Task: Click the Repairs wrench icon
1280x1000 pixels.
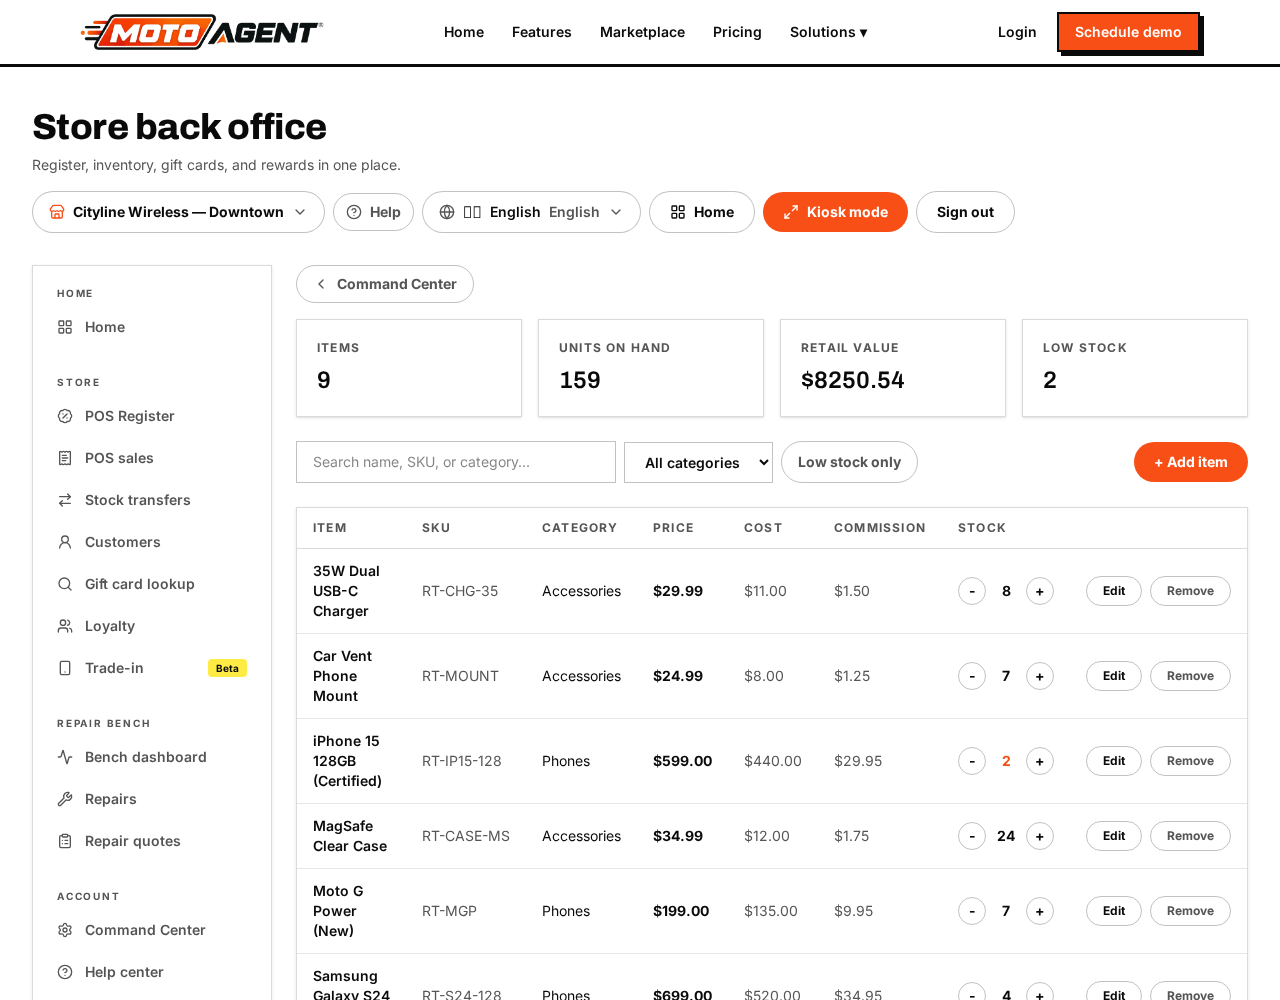Action: point(65,799)
